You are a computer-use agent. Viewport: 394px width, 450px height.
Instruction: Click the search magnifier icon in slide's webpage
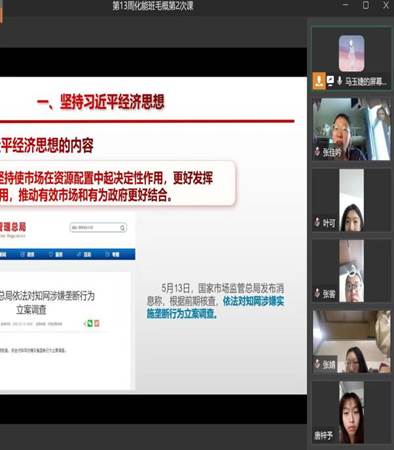(x=122, y=228)
